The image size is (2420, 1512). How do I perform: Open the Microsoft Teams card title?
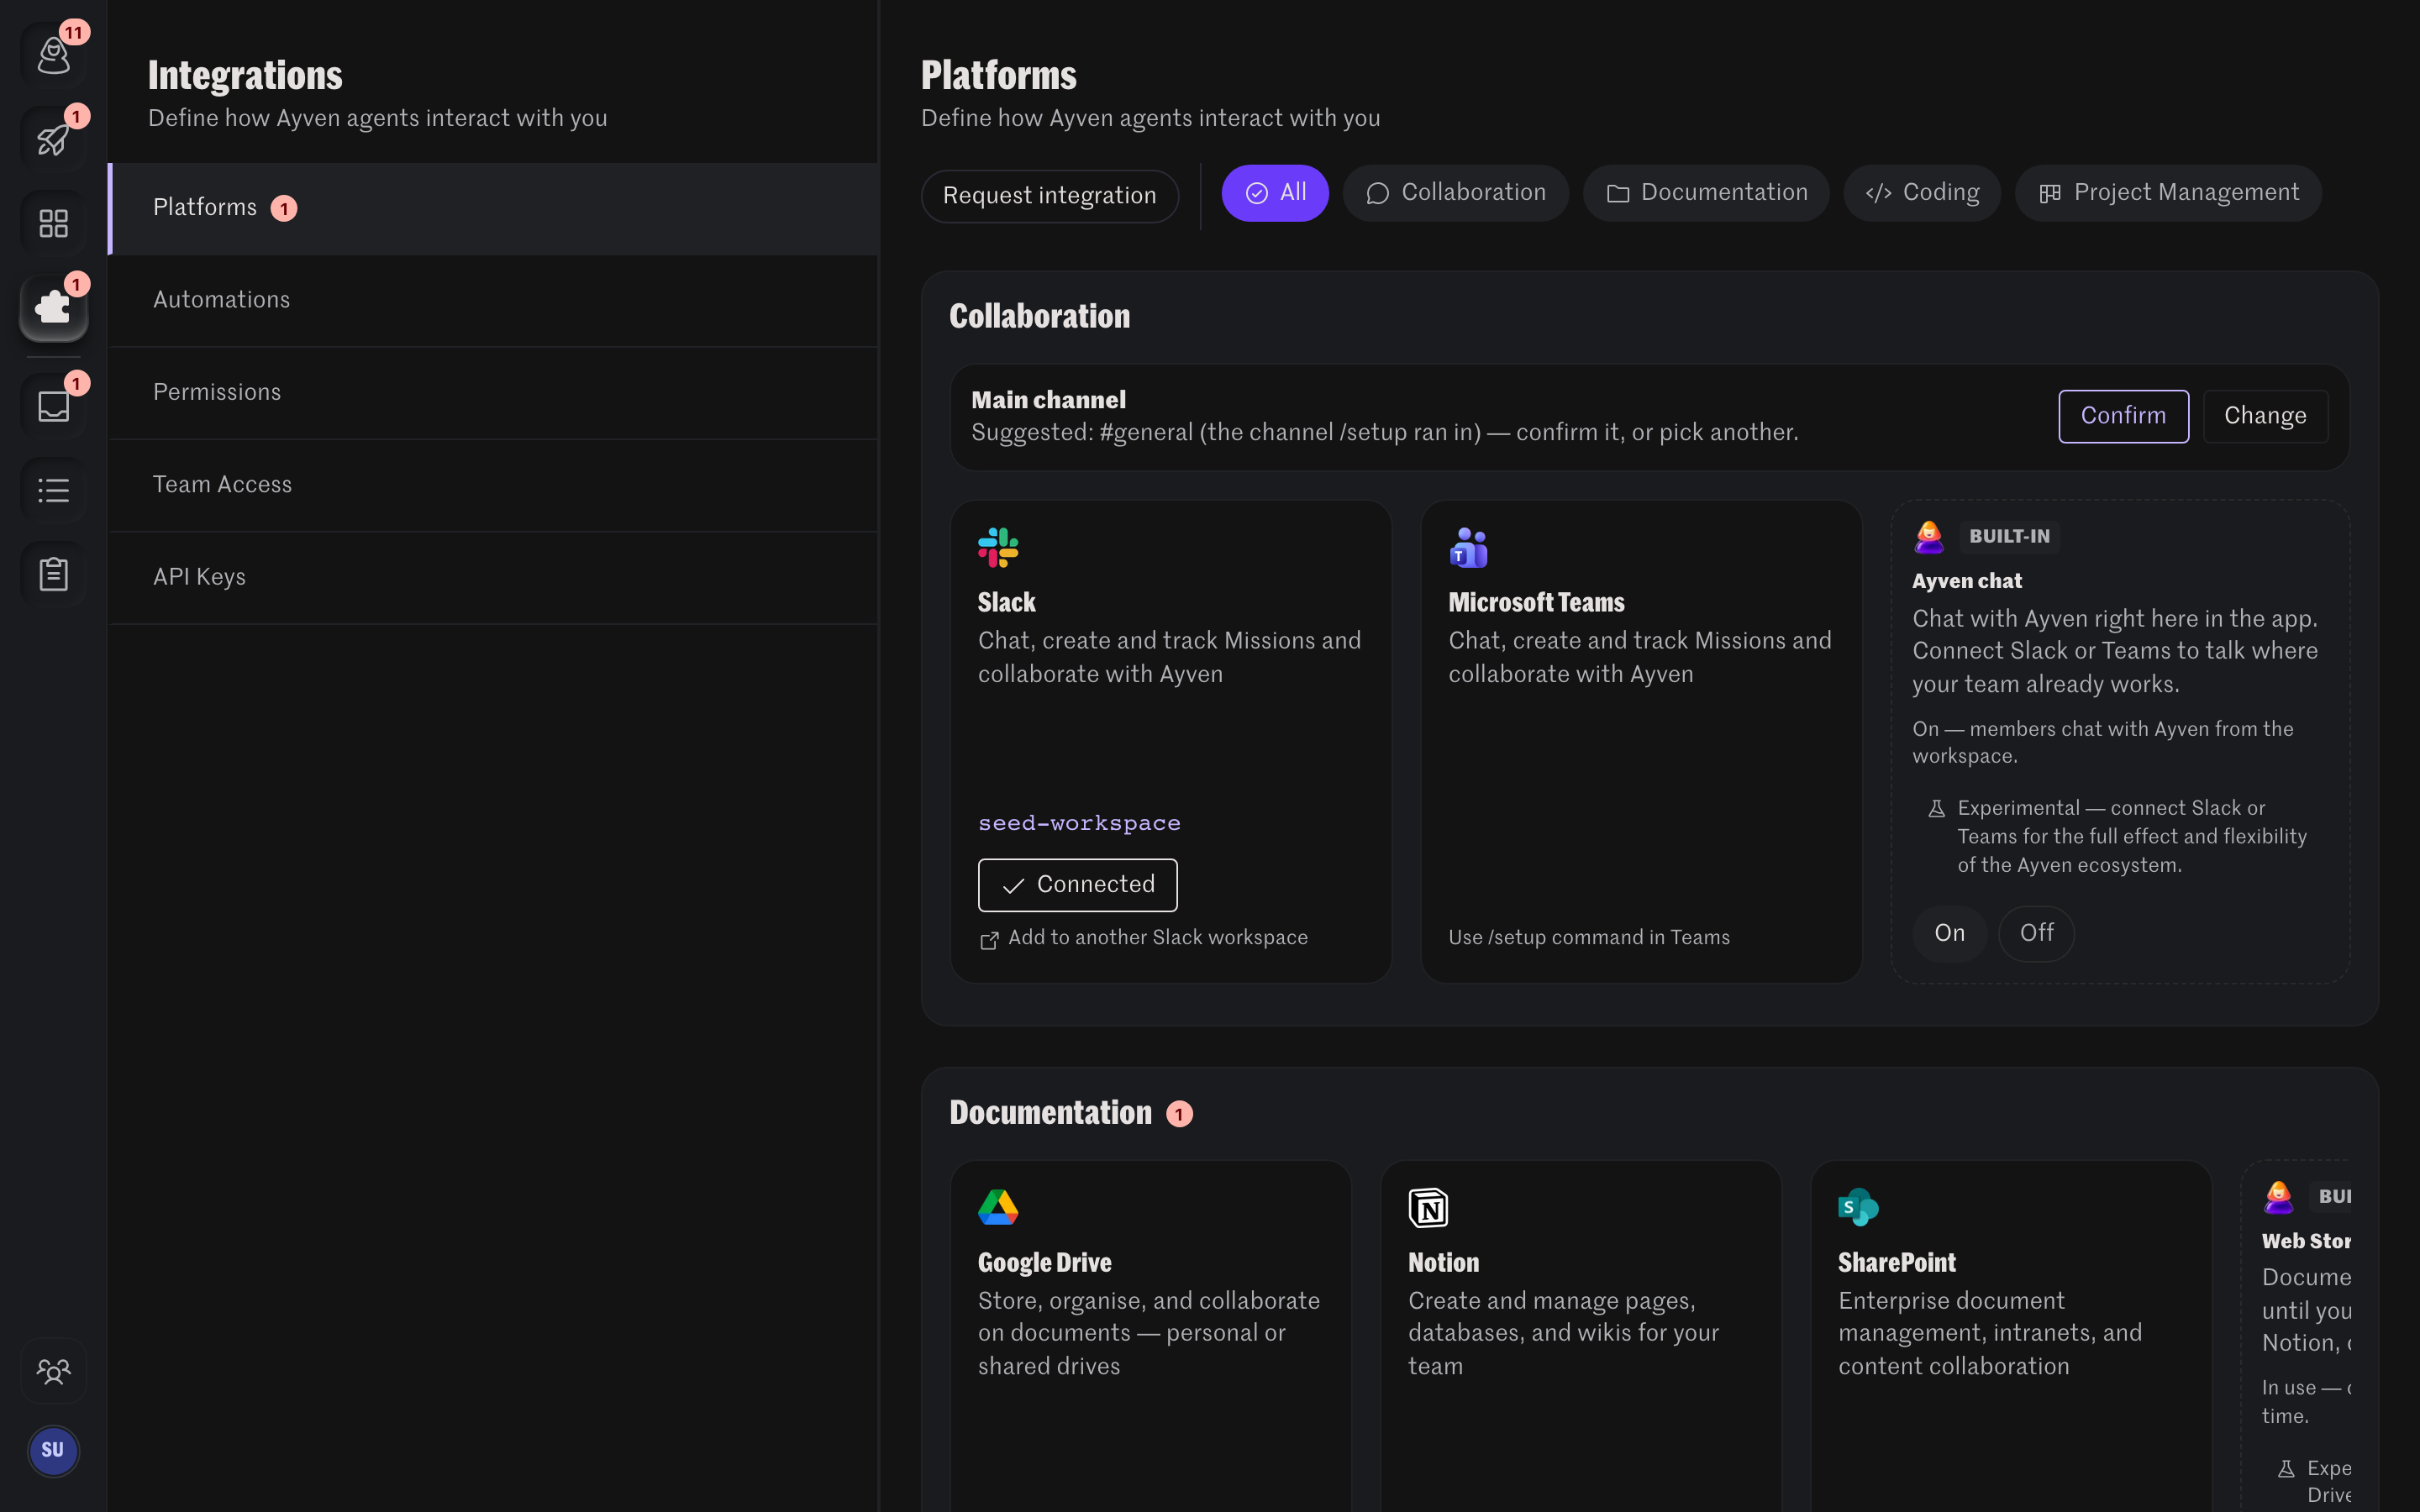pyautogui.click(x=1536, y=603)
